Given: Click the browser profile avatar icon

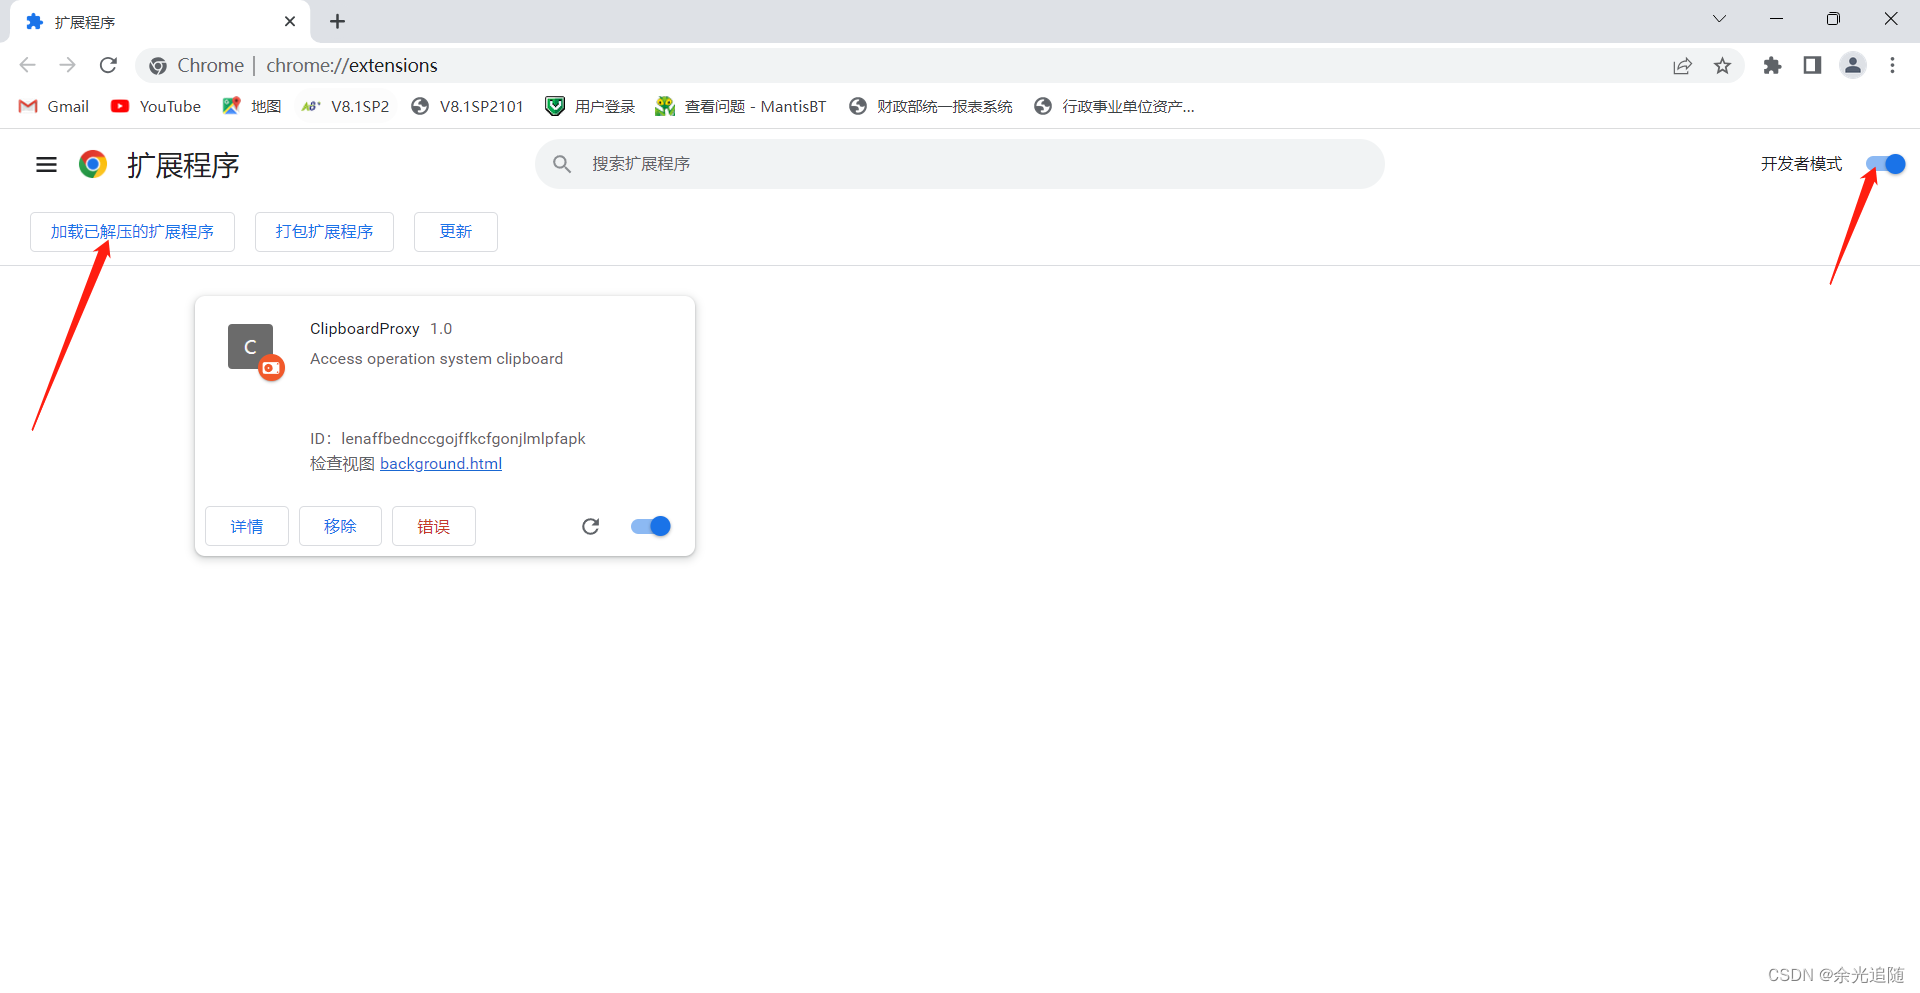Looking at the screenshot, I should [x=1853, y=65].
